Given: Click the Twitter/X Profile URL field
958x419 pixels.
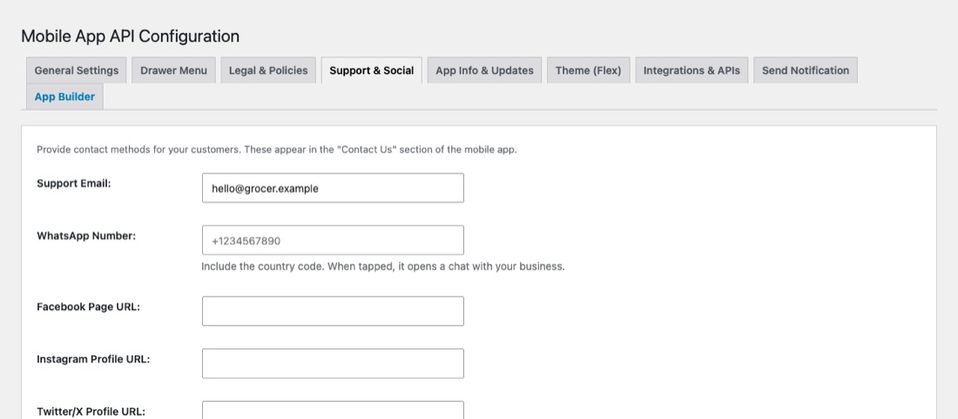Looking at the screenshot, I should point(333,410).
